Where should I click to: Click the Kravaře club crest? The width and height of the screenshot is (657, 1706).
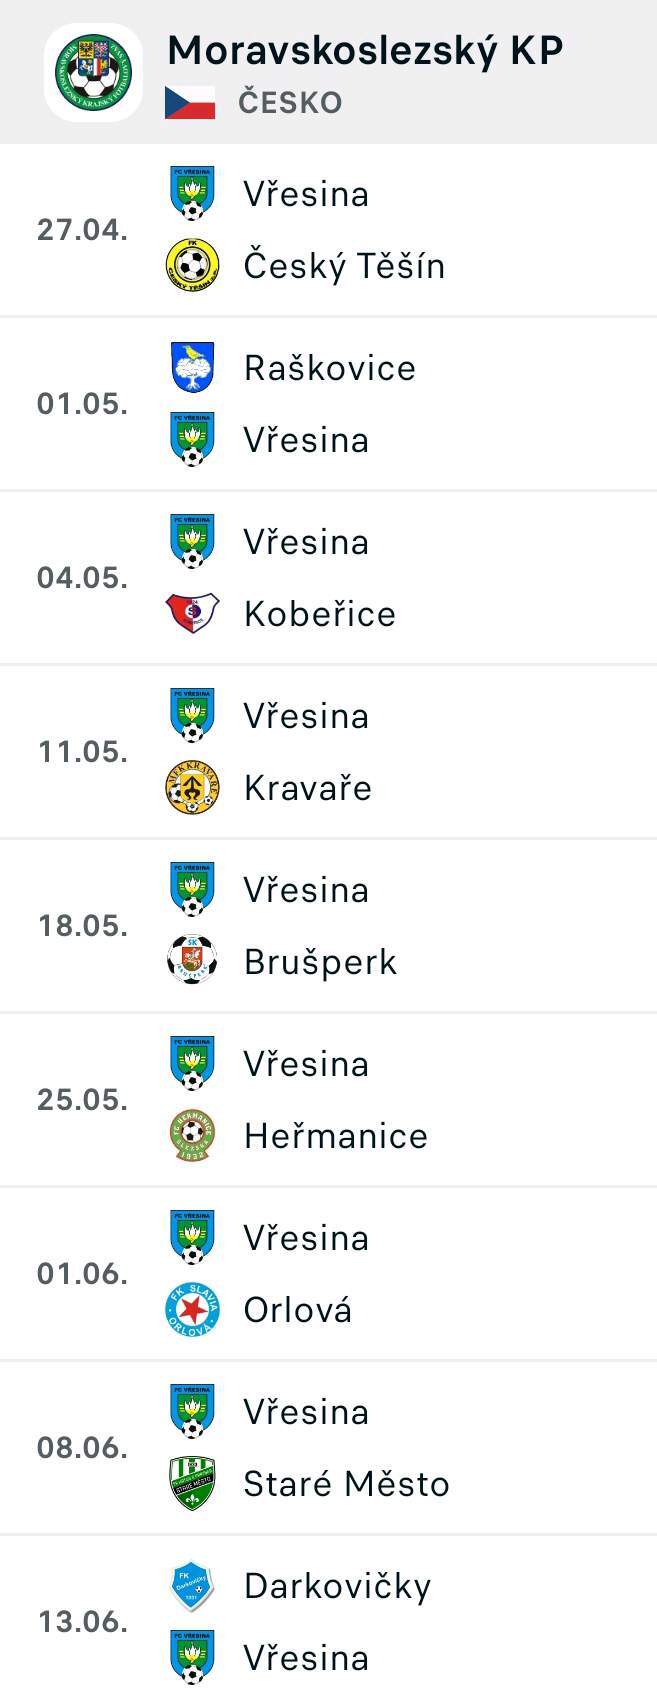point(191,787)
